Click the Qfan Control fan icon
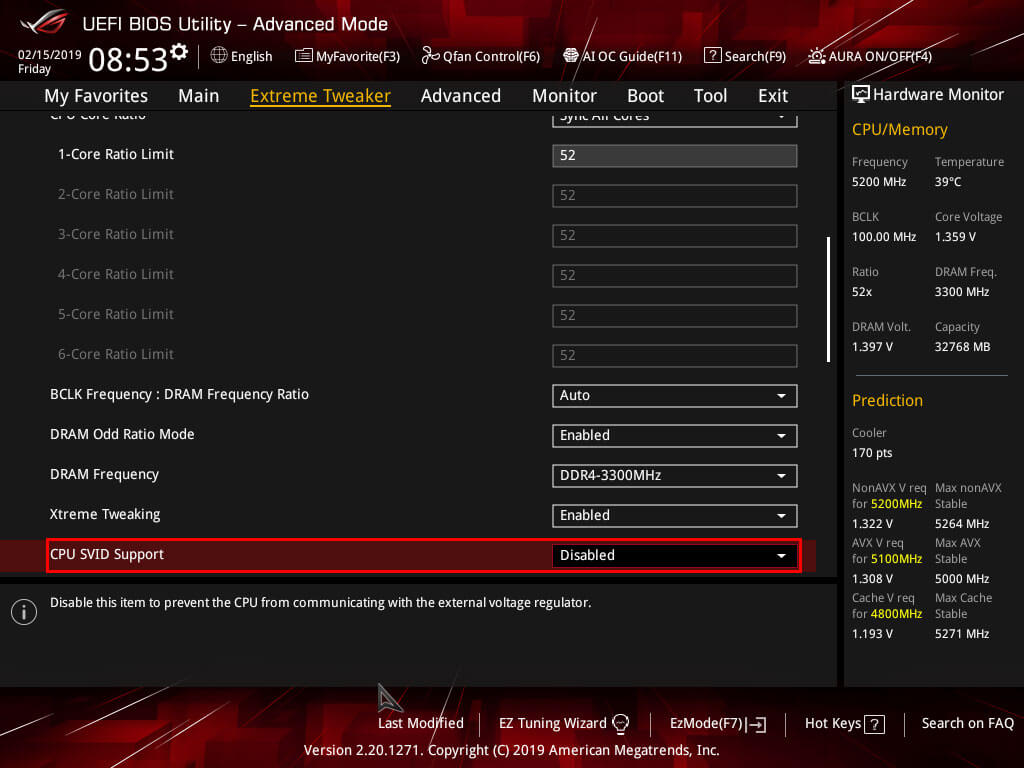This screenshot has height=768, width=1024. click(x=430, y=56)
